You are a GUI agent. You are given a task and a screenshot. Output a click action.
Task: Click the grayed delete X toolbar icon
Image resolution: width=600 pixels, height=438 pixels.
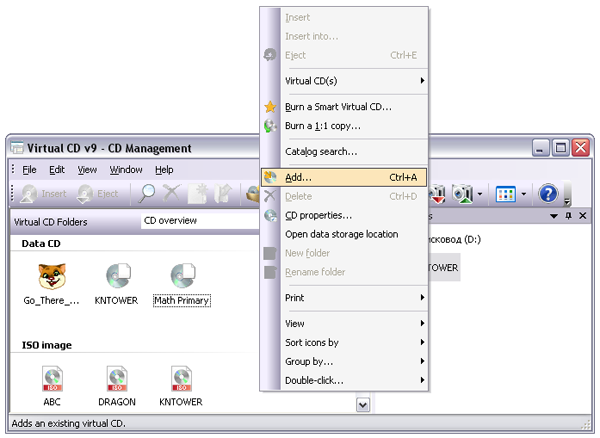pyautogui.click(x=171, y=193)
